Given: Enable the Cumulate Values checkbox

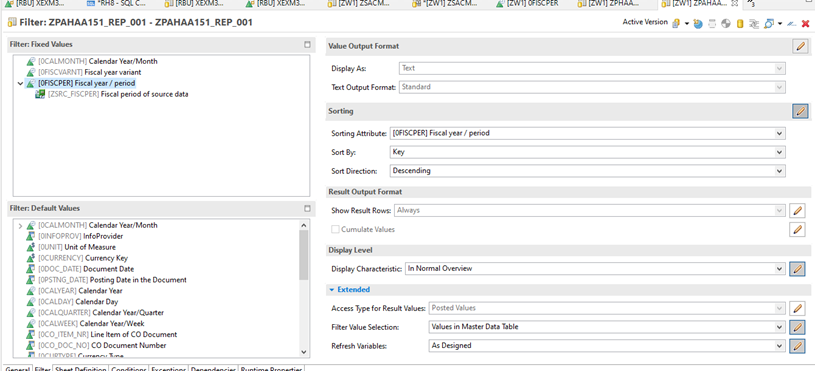Looking at the screenshot, I should tap(335, 229).
